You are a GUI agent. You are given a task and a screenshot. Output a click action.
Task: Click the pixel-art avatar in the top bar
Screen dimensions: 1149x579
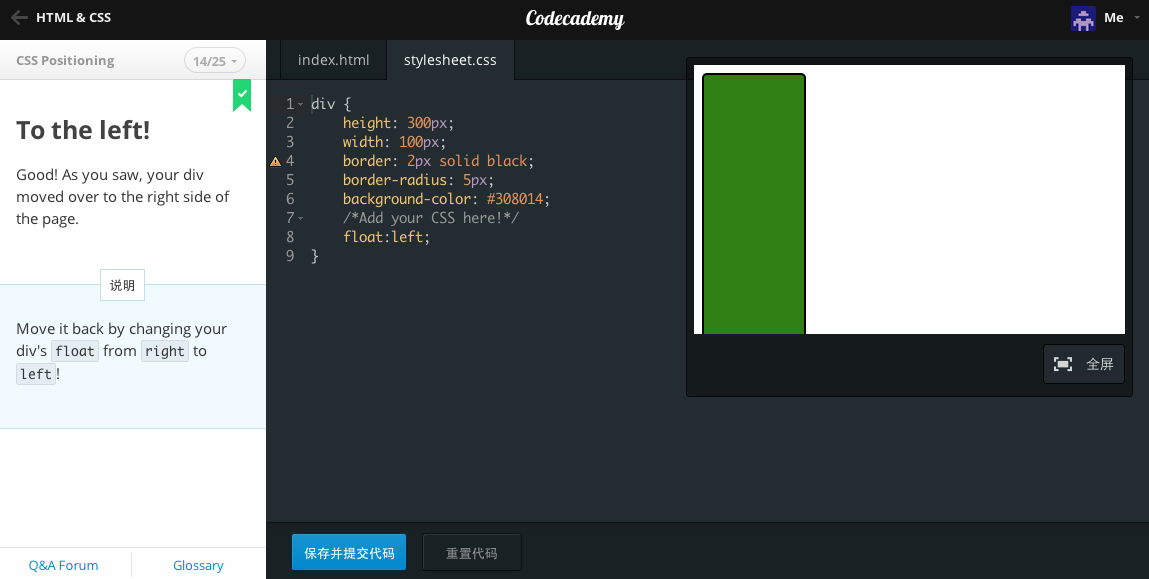[1083, 18]
